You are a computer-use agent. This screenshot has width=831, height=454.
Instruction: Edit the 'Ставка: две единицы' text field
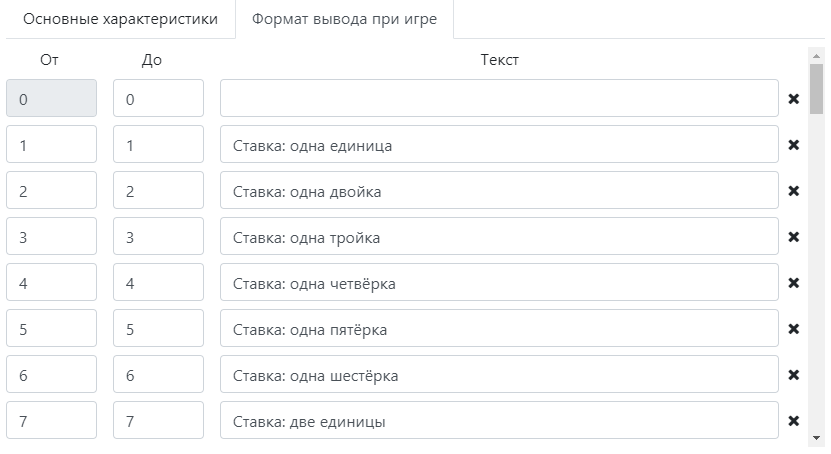(499, 421)
